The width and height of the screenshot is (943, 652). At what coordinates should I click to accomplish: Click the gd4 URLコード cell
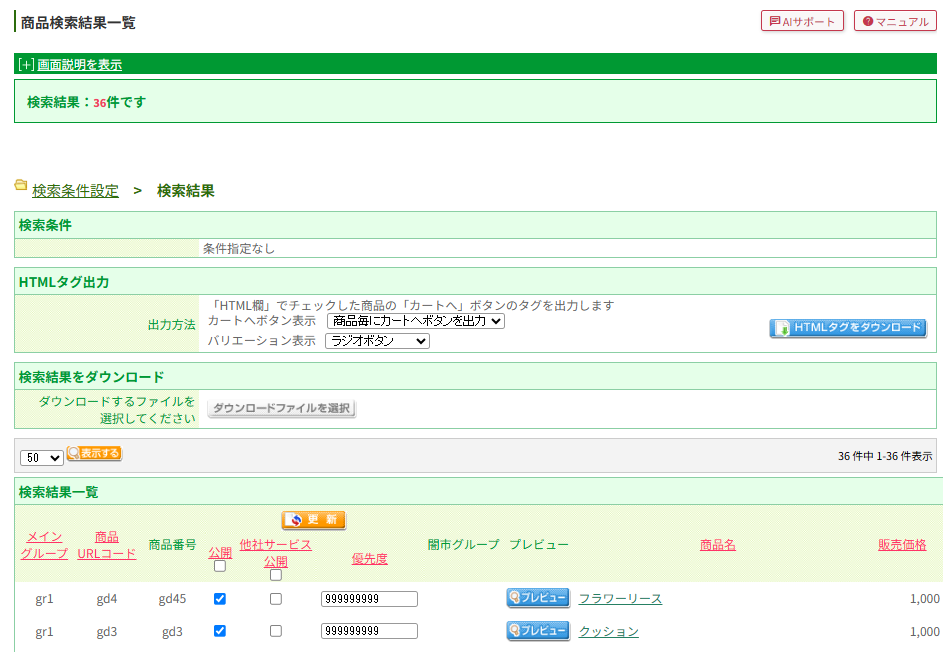click(x=106, y=599)
